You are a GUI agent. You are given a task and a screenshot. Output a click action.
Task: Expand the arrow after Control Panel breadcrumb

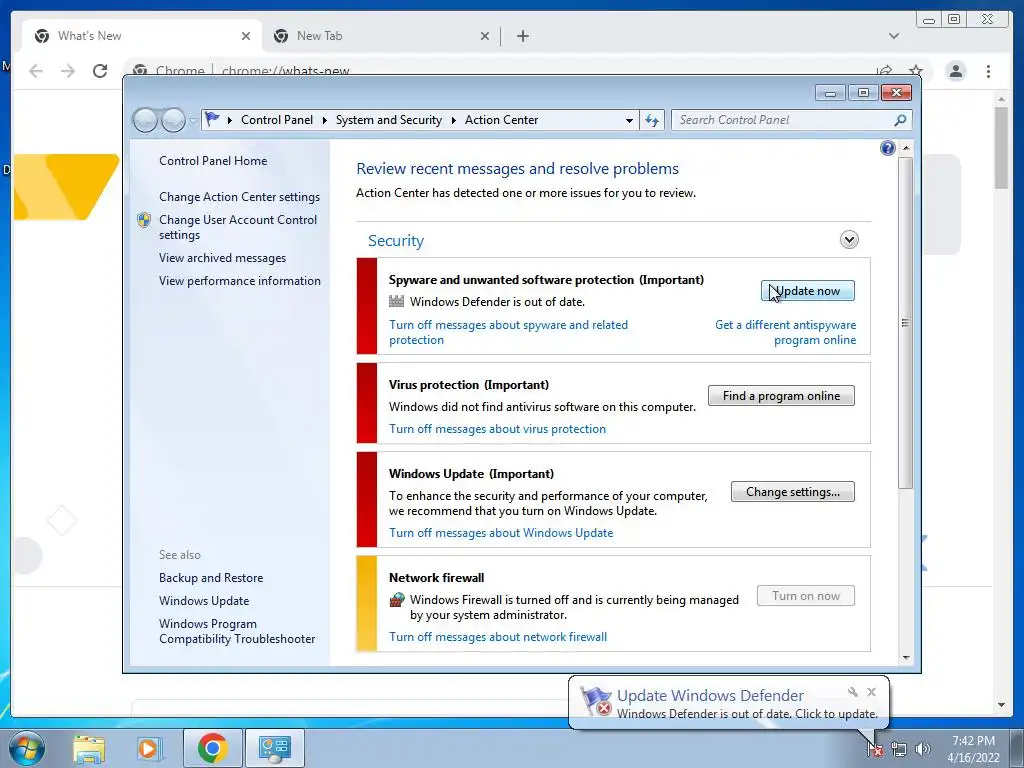click(x=325, y=120)
